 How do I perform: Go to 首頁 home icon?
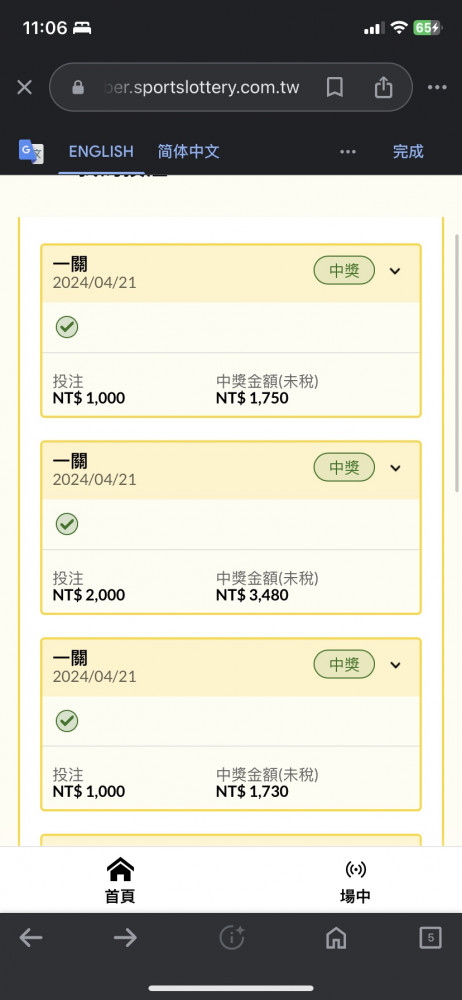[120, 880]
